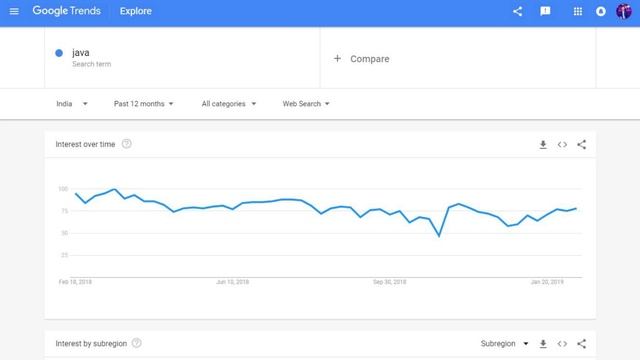
Task: Open help for Interest by subregion
Action: [x=137, y=343]
